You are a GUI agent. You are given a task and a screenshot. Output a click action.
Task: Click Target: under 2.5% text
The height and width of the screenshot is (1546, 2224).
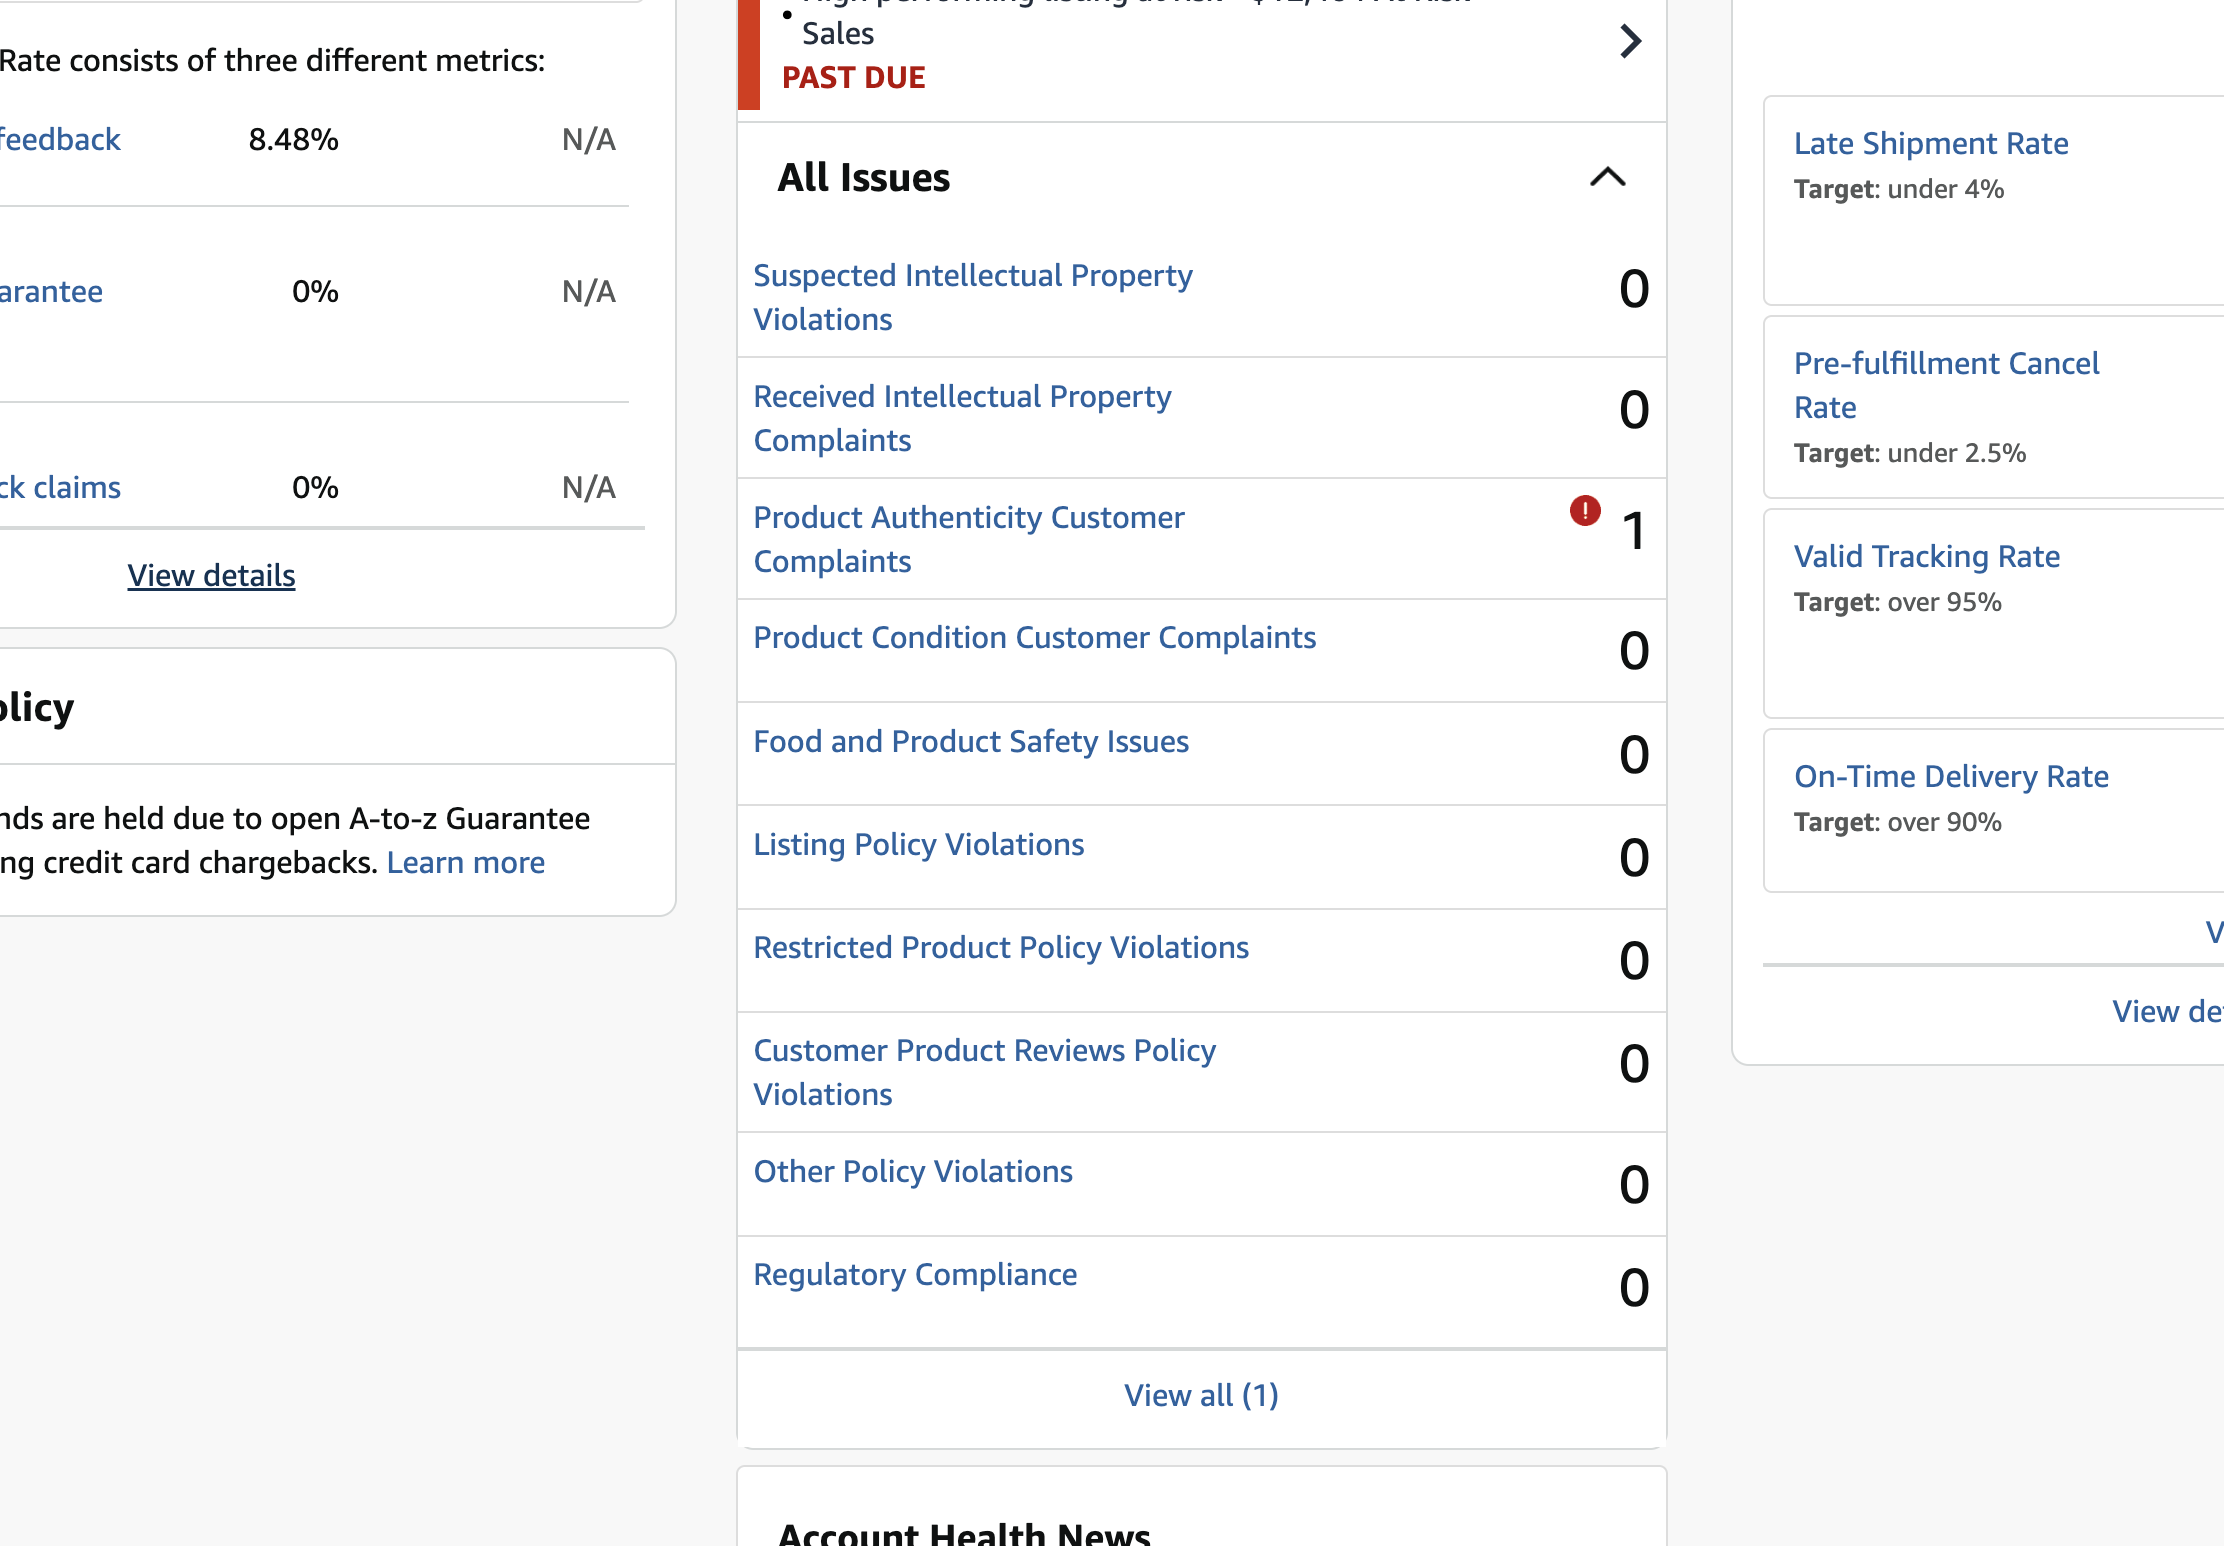pos(1909,453)
